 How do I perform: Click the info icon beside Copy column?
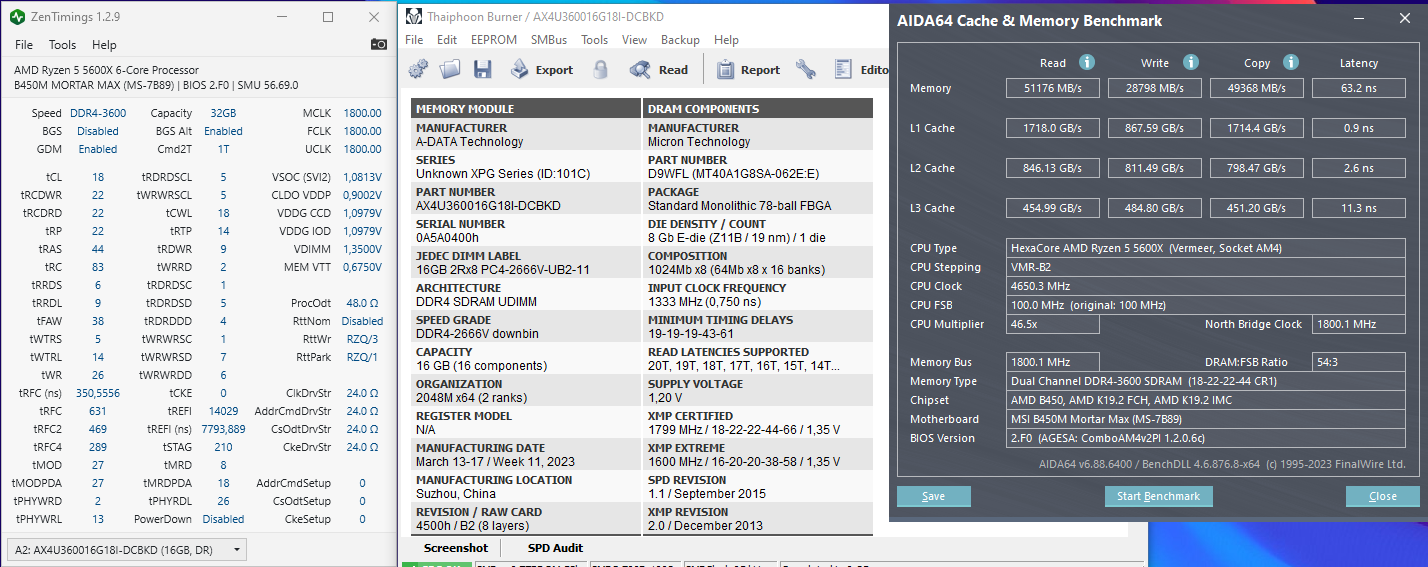[1291, 62]
